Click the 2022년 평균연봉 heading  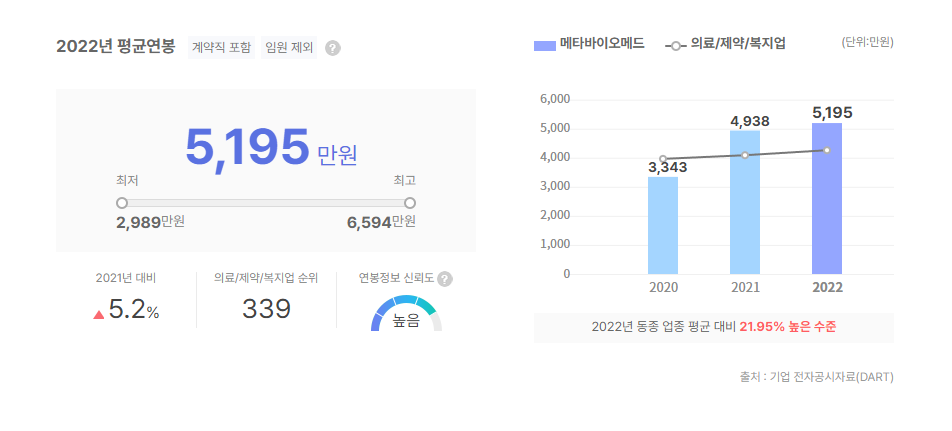pos(115,47)
